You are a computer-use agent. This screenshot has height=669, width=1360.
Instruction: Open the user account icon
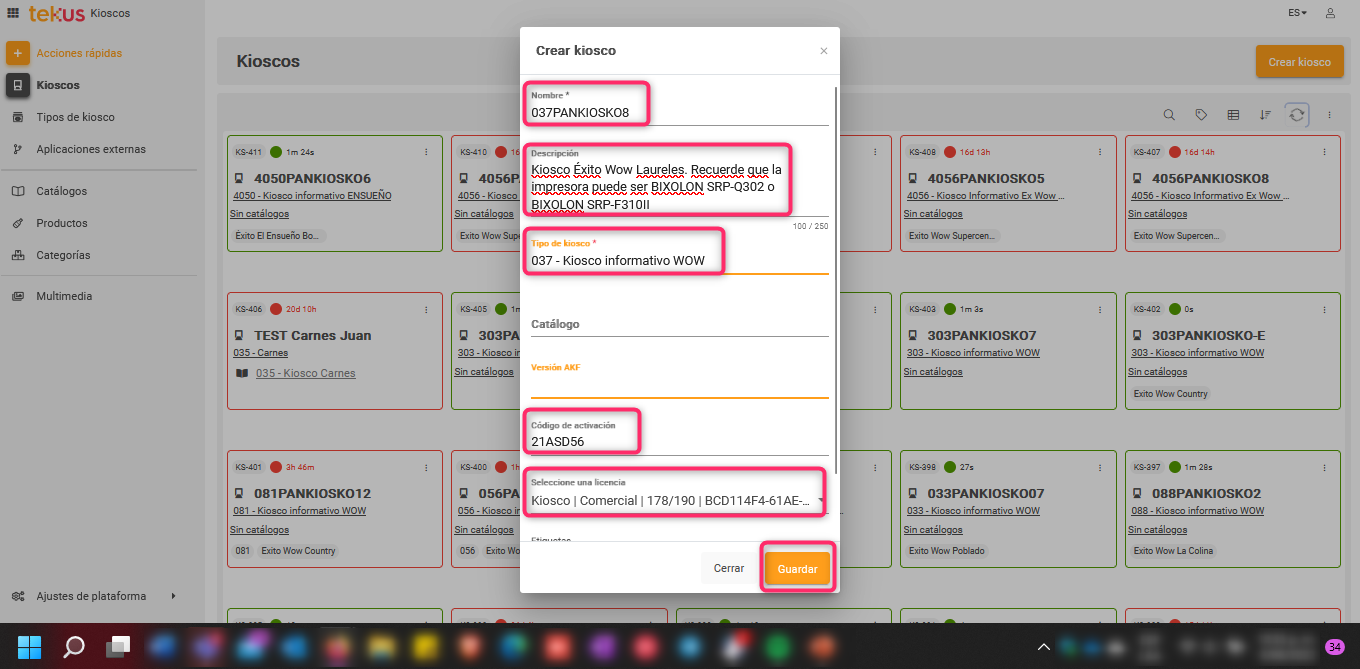click(x=1330, y=13)
